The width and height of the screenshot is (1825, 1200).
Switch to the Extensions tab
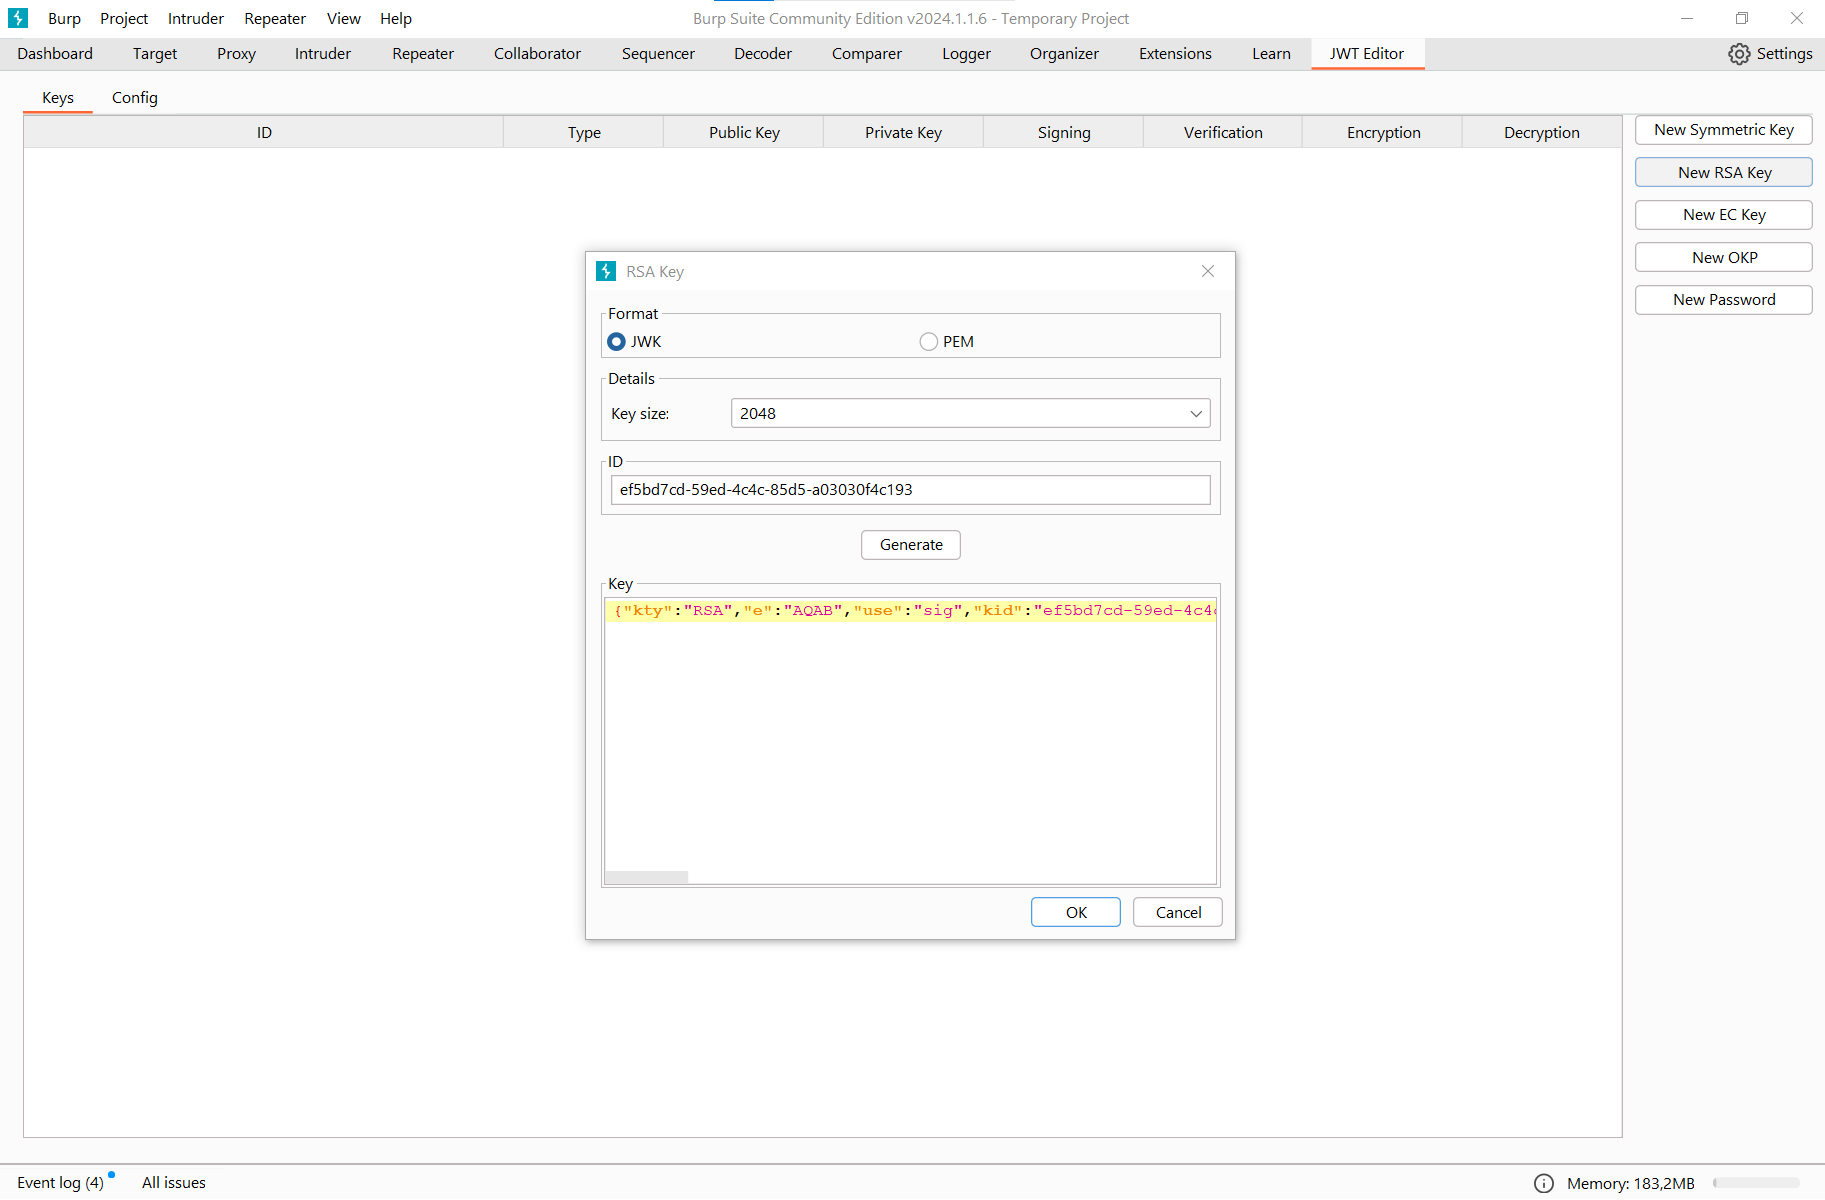(x=1175, y=54)
